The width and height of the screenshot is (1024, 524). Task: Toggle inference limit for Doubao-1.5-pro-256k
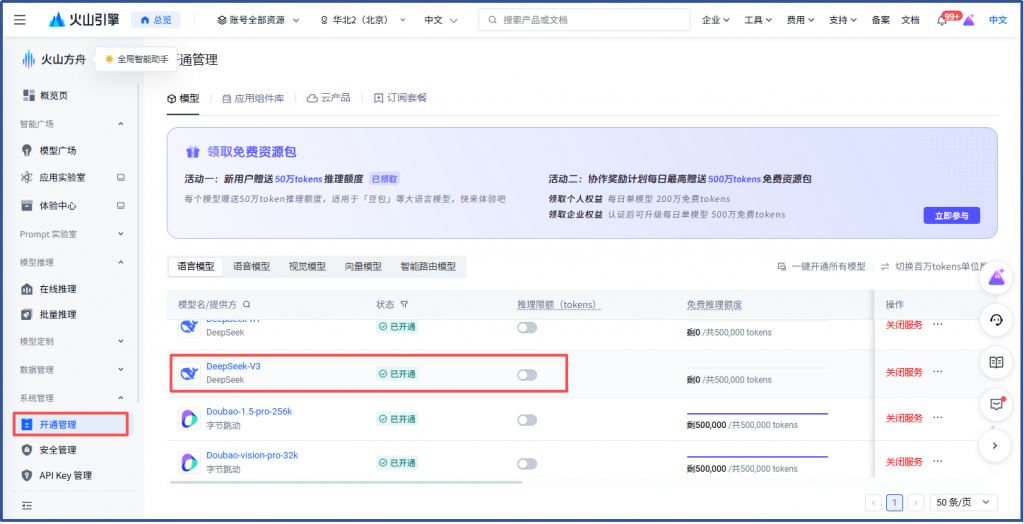tap(527, 419)
